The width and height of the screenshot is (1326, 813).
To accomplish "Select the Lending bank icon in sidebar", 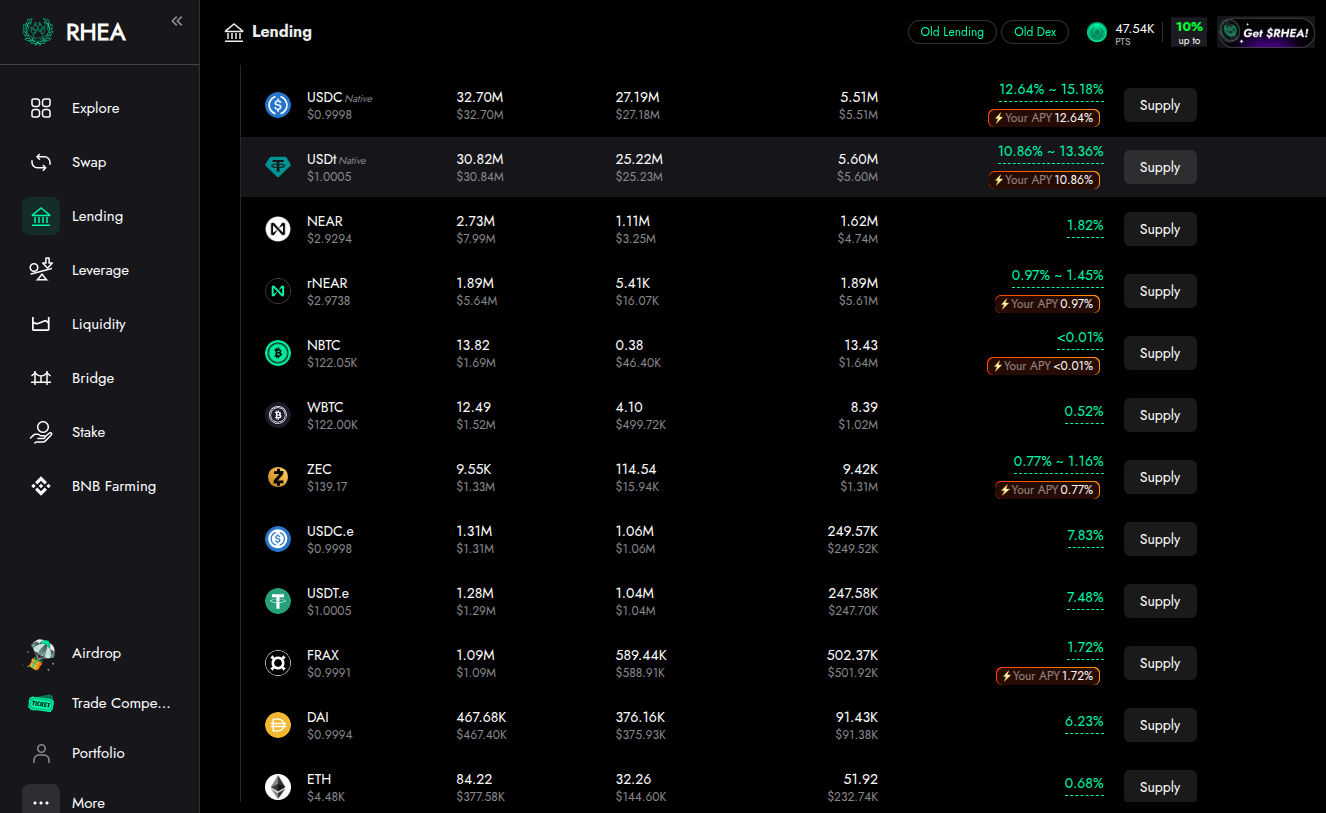I will [41, 216].
